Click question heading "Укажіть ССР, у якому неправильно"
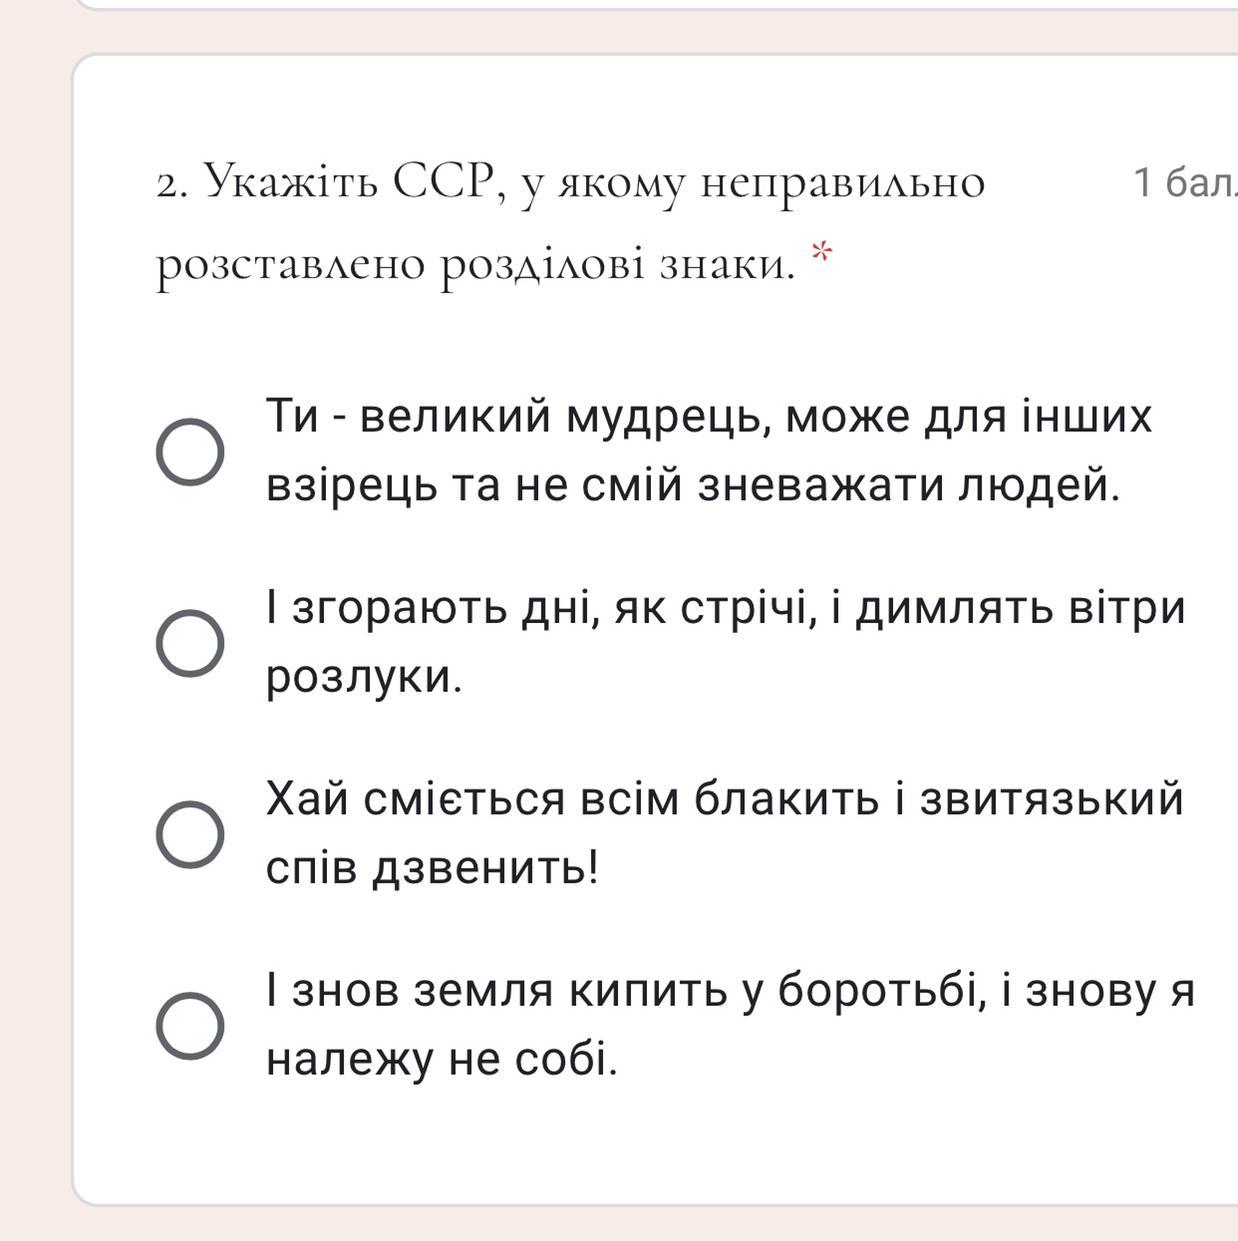1238x1241 pixels. pyautogui.click(x=595, y=183)
